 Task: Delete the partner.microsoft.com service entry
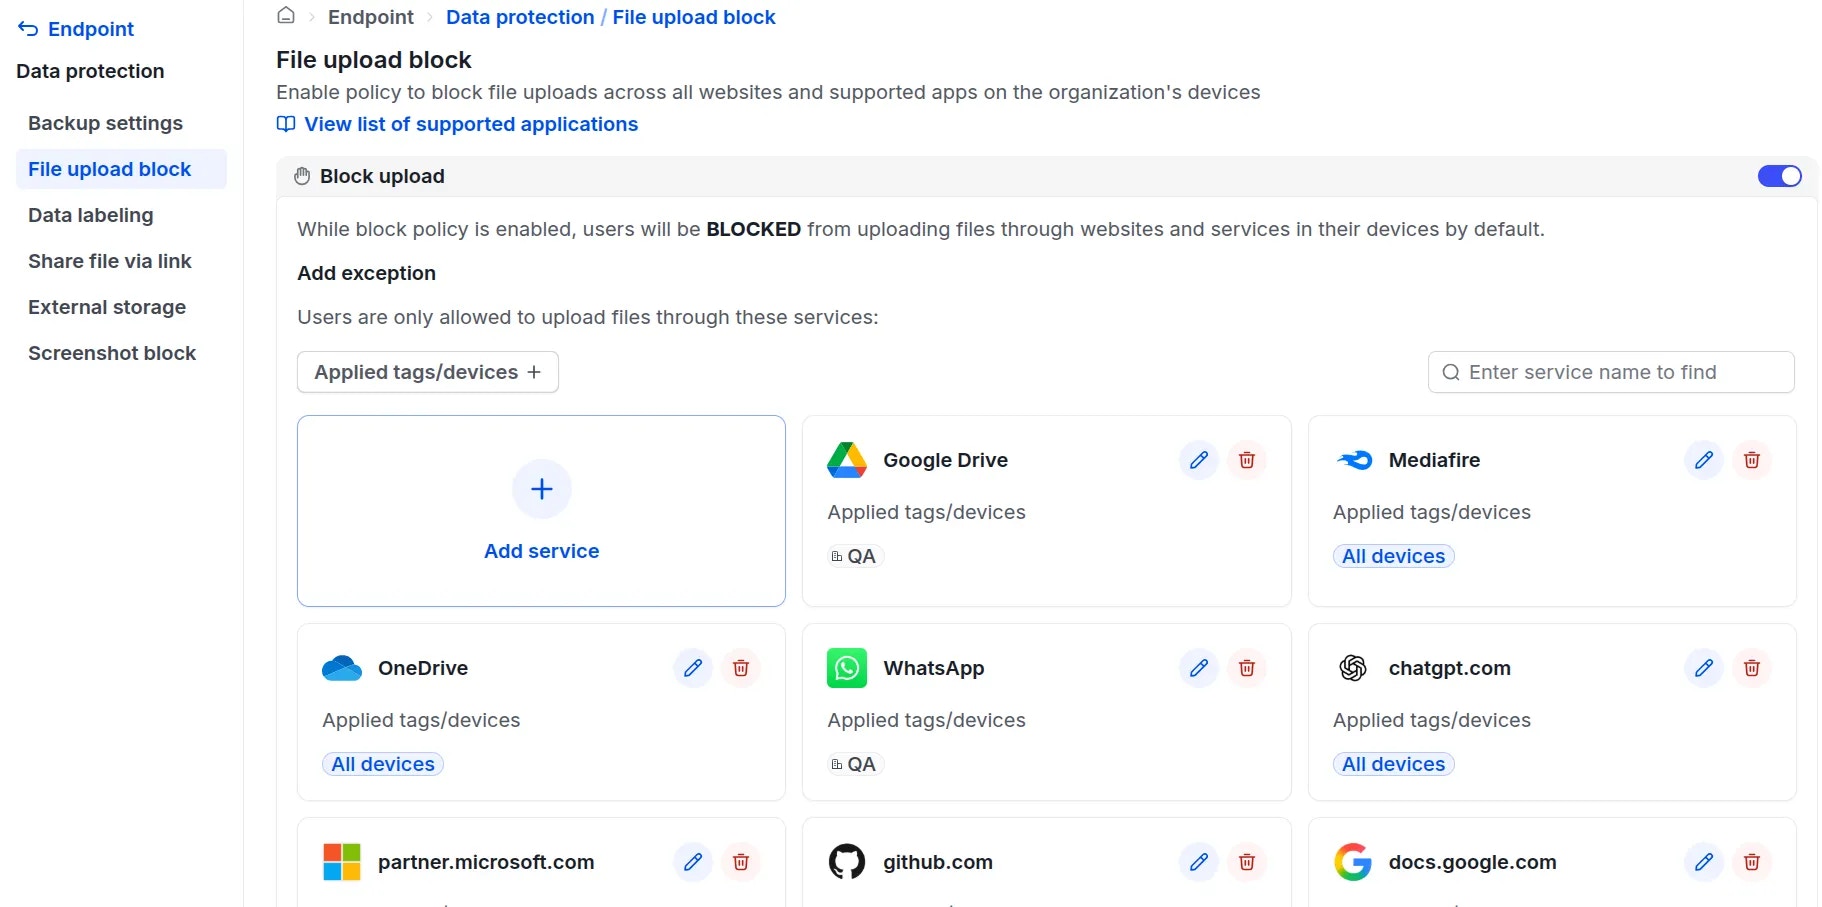click(740, 862)
